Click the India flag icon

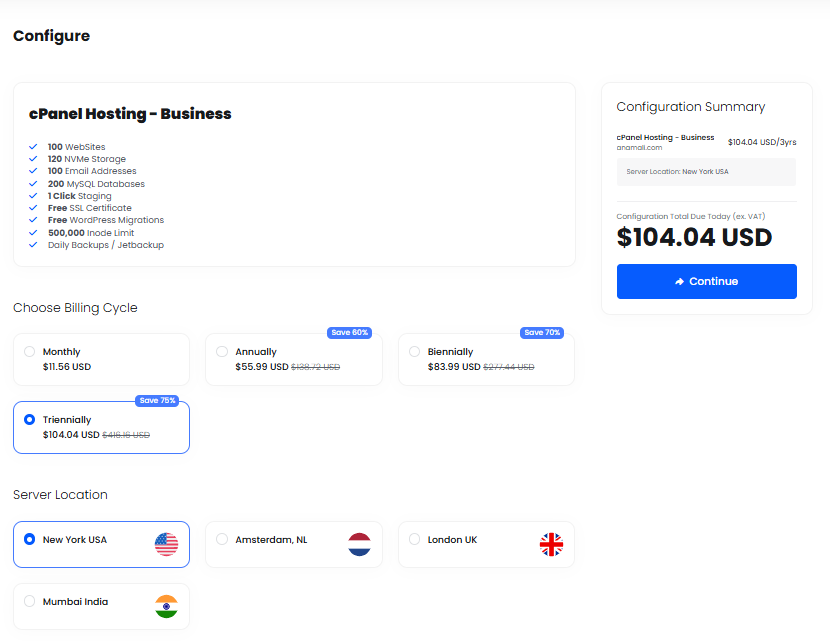166,607
